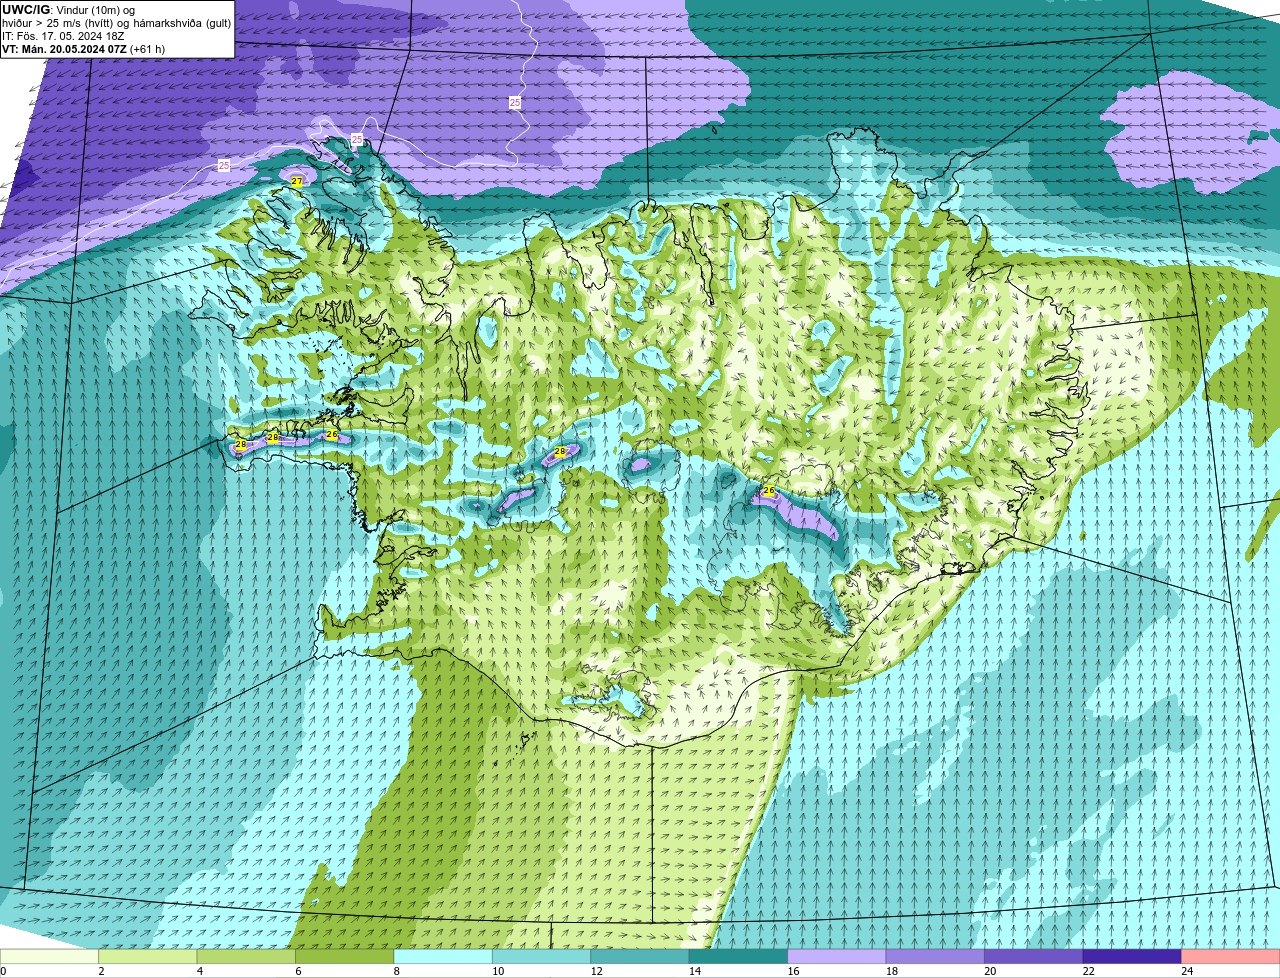This screenshot has height=978, width=1280.
Task: Click the 20–22 legend color swatch
Action: point(1034,957)
